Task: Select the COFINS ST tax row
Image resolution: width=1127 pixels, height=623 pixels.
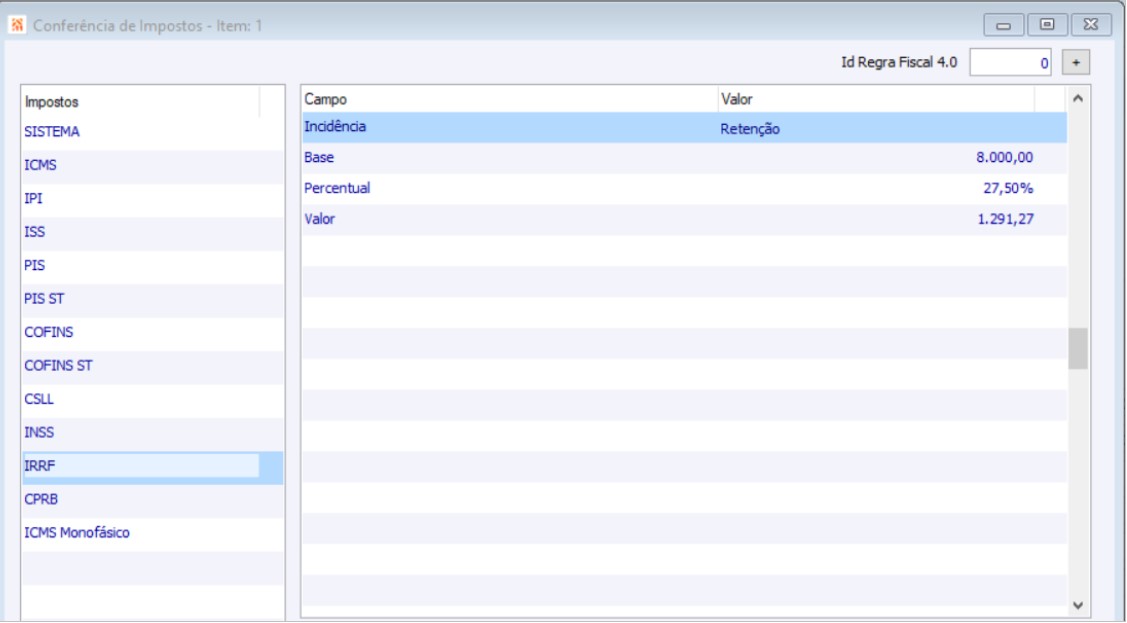Action: pos(152,366)
